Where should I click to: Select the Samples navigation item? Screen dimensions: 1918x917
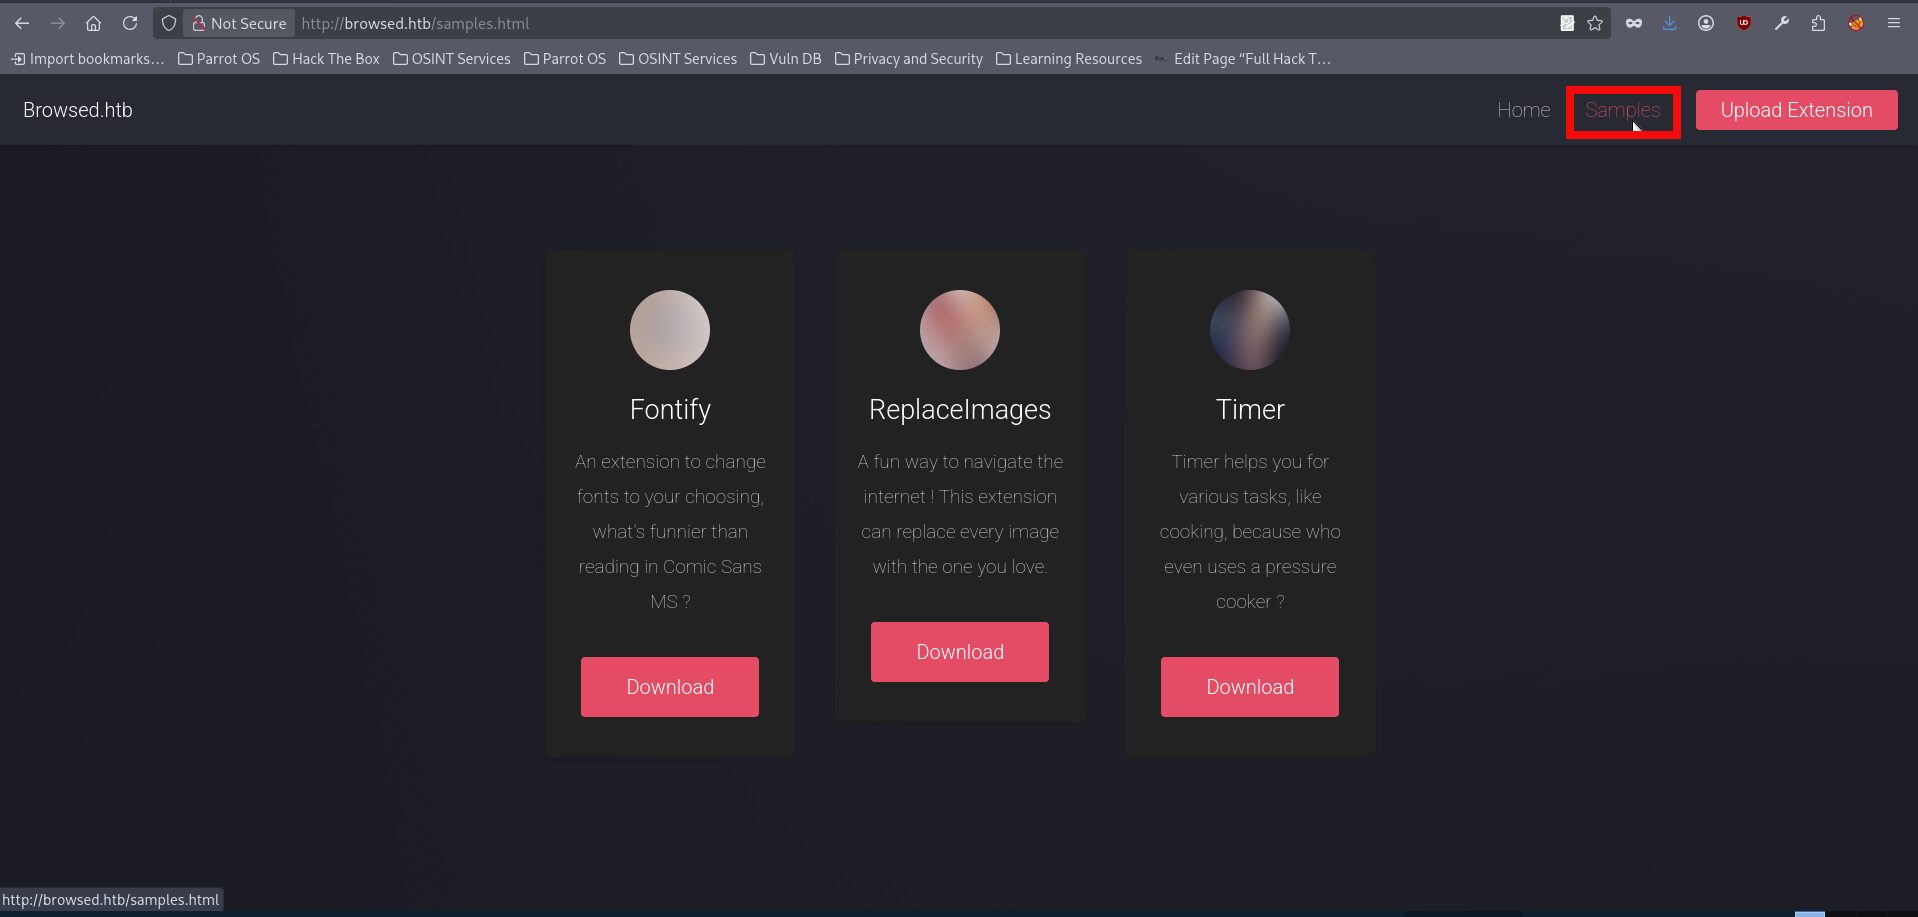coord(1622,110)
